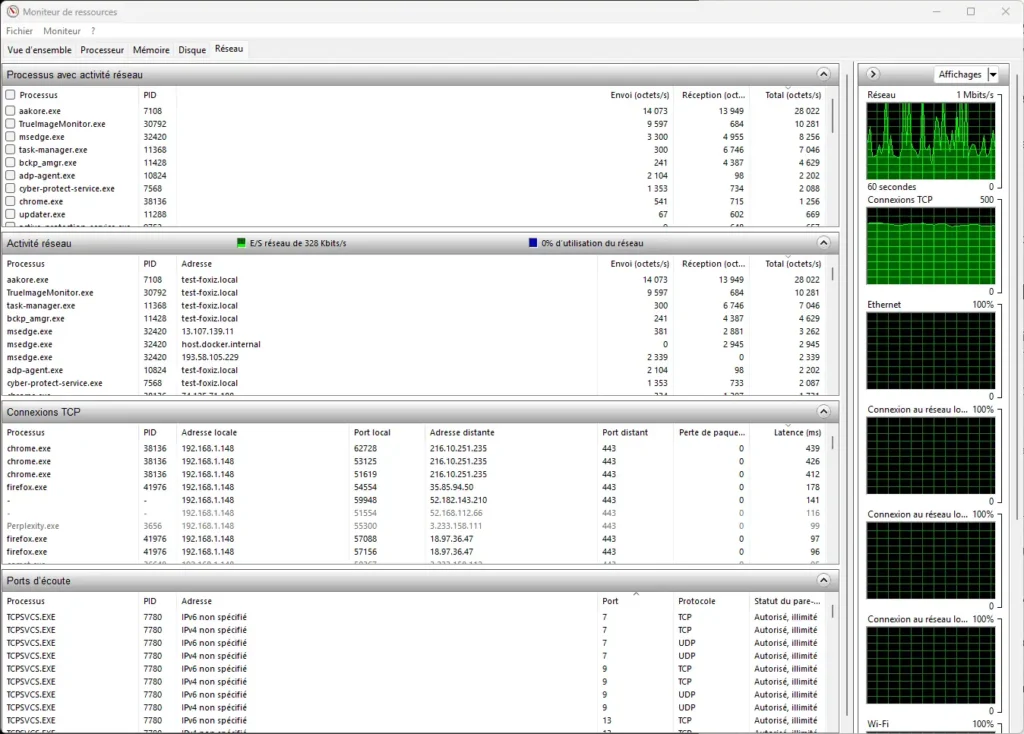Collapse the Activité réseau section chevron
1024x734 pixels.
pos(823,243)
